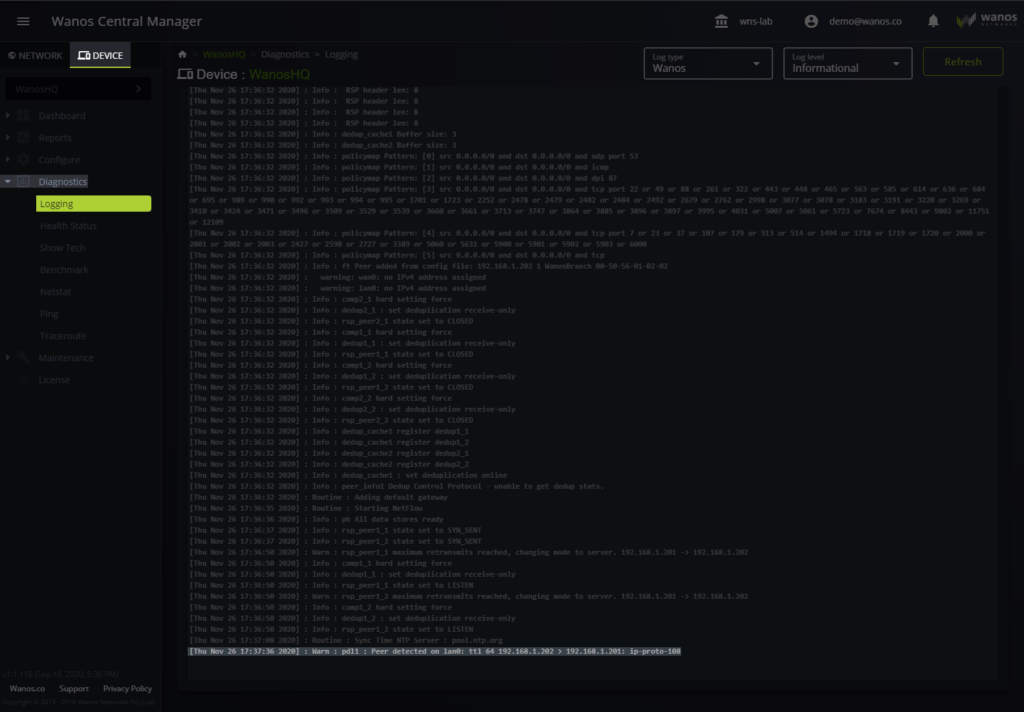Select the Logging menu entry
Viewport: 1024px width, 712px height.
[x=93, y=203]
